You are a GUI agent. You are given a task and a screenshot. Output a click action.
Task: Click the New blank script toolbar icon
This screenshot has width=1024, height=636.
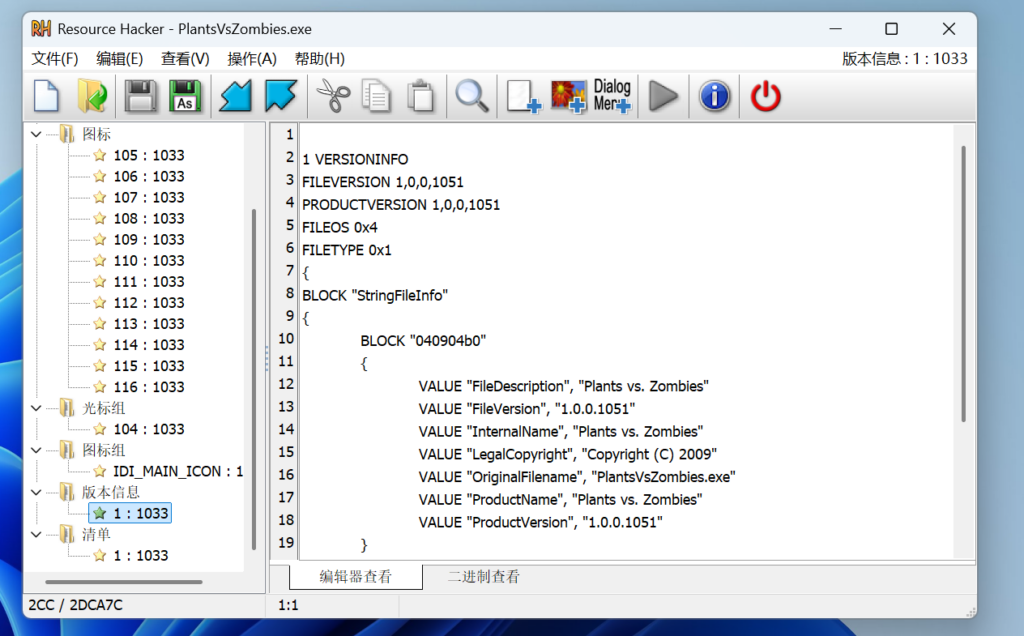46,96
